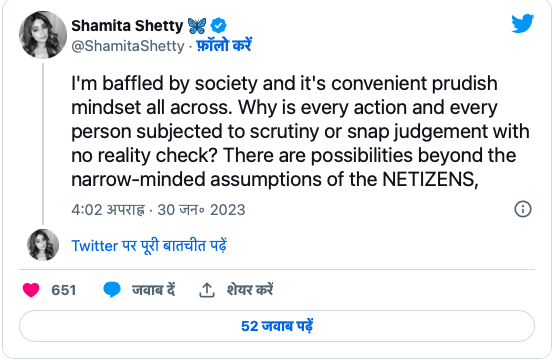Click the tweet text starting 'I'm baffled by society'

(x=301, y=131)
